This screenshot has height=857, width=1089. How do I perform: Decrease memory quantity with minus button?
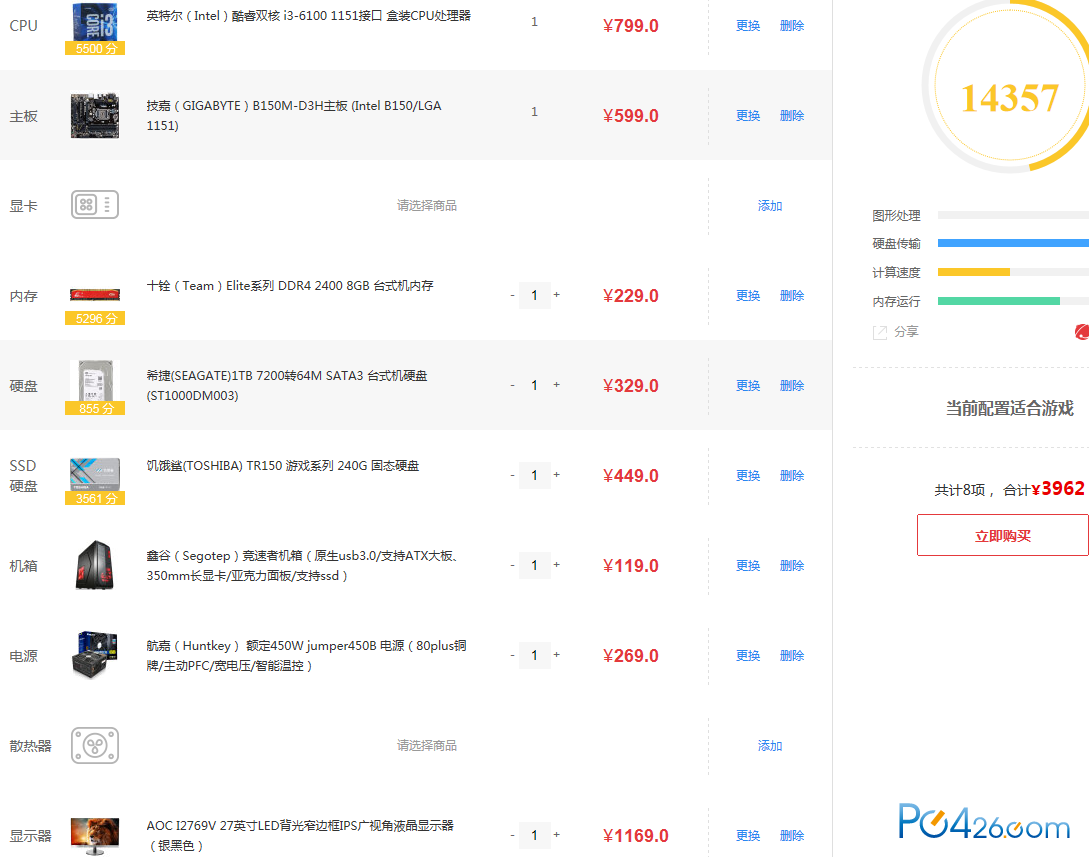pyautogui.click(x=513, y=295)
